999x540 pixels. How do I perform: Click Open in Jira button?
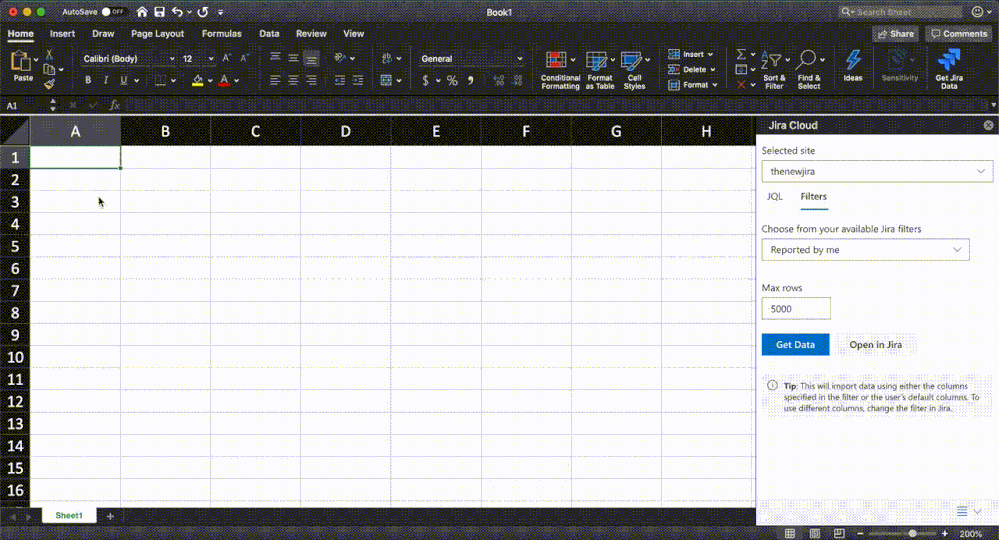(x=875, y=345)
